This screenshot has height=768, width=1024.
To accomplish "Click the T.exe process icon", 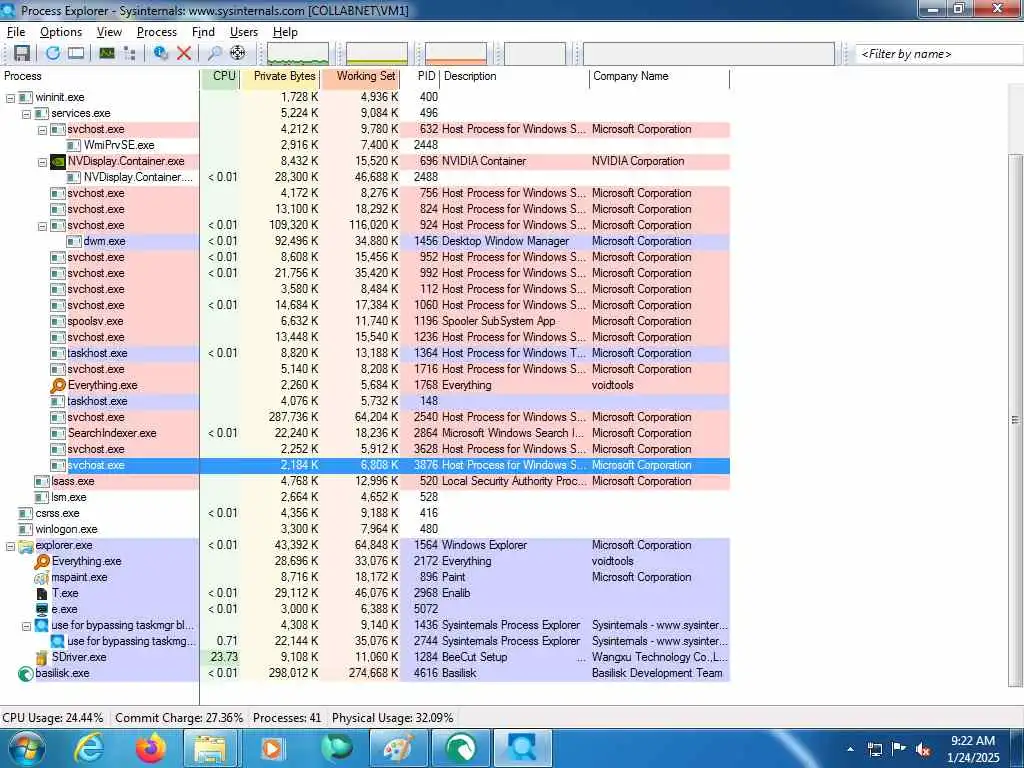I will coord(42,594).
